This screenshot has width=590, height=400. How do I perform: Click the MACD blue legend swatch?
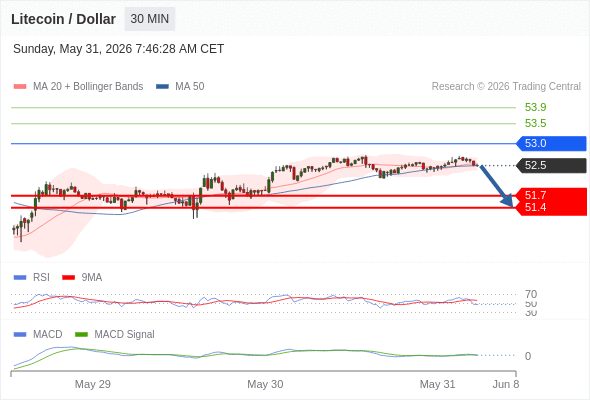tap(20, 335)
